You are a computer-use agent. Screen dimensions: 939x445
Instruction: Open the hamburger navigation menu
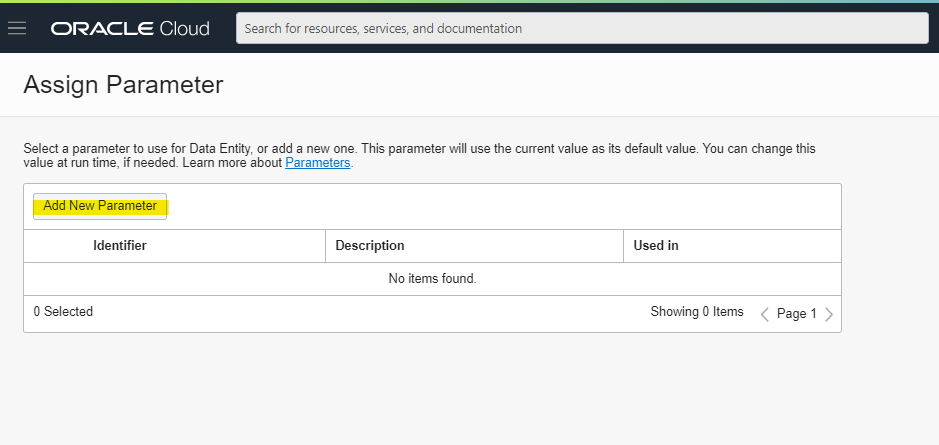[x=17, y=28]
